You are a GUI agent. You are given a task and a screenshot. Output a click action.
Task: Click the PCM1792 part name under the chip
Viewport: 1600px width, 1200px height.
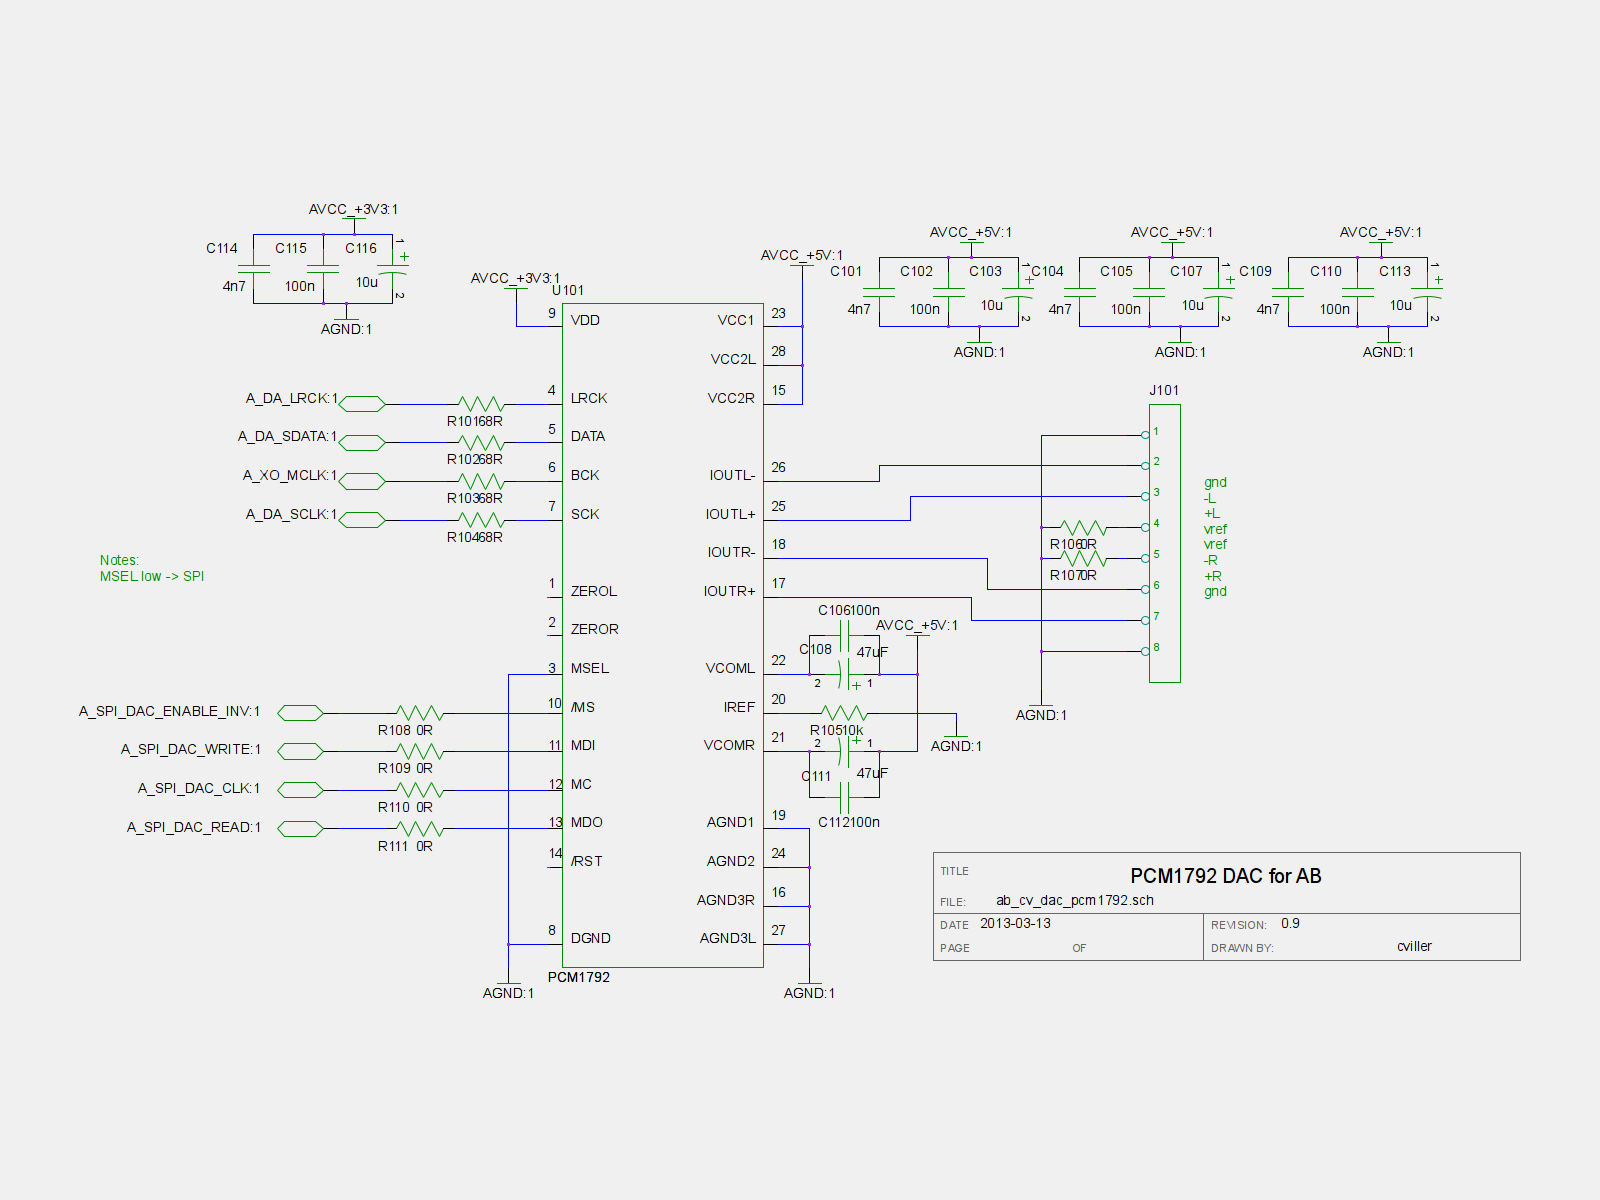(579, 977)
